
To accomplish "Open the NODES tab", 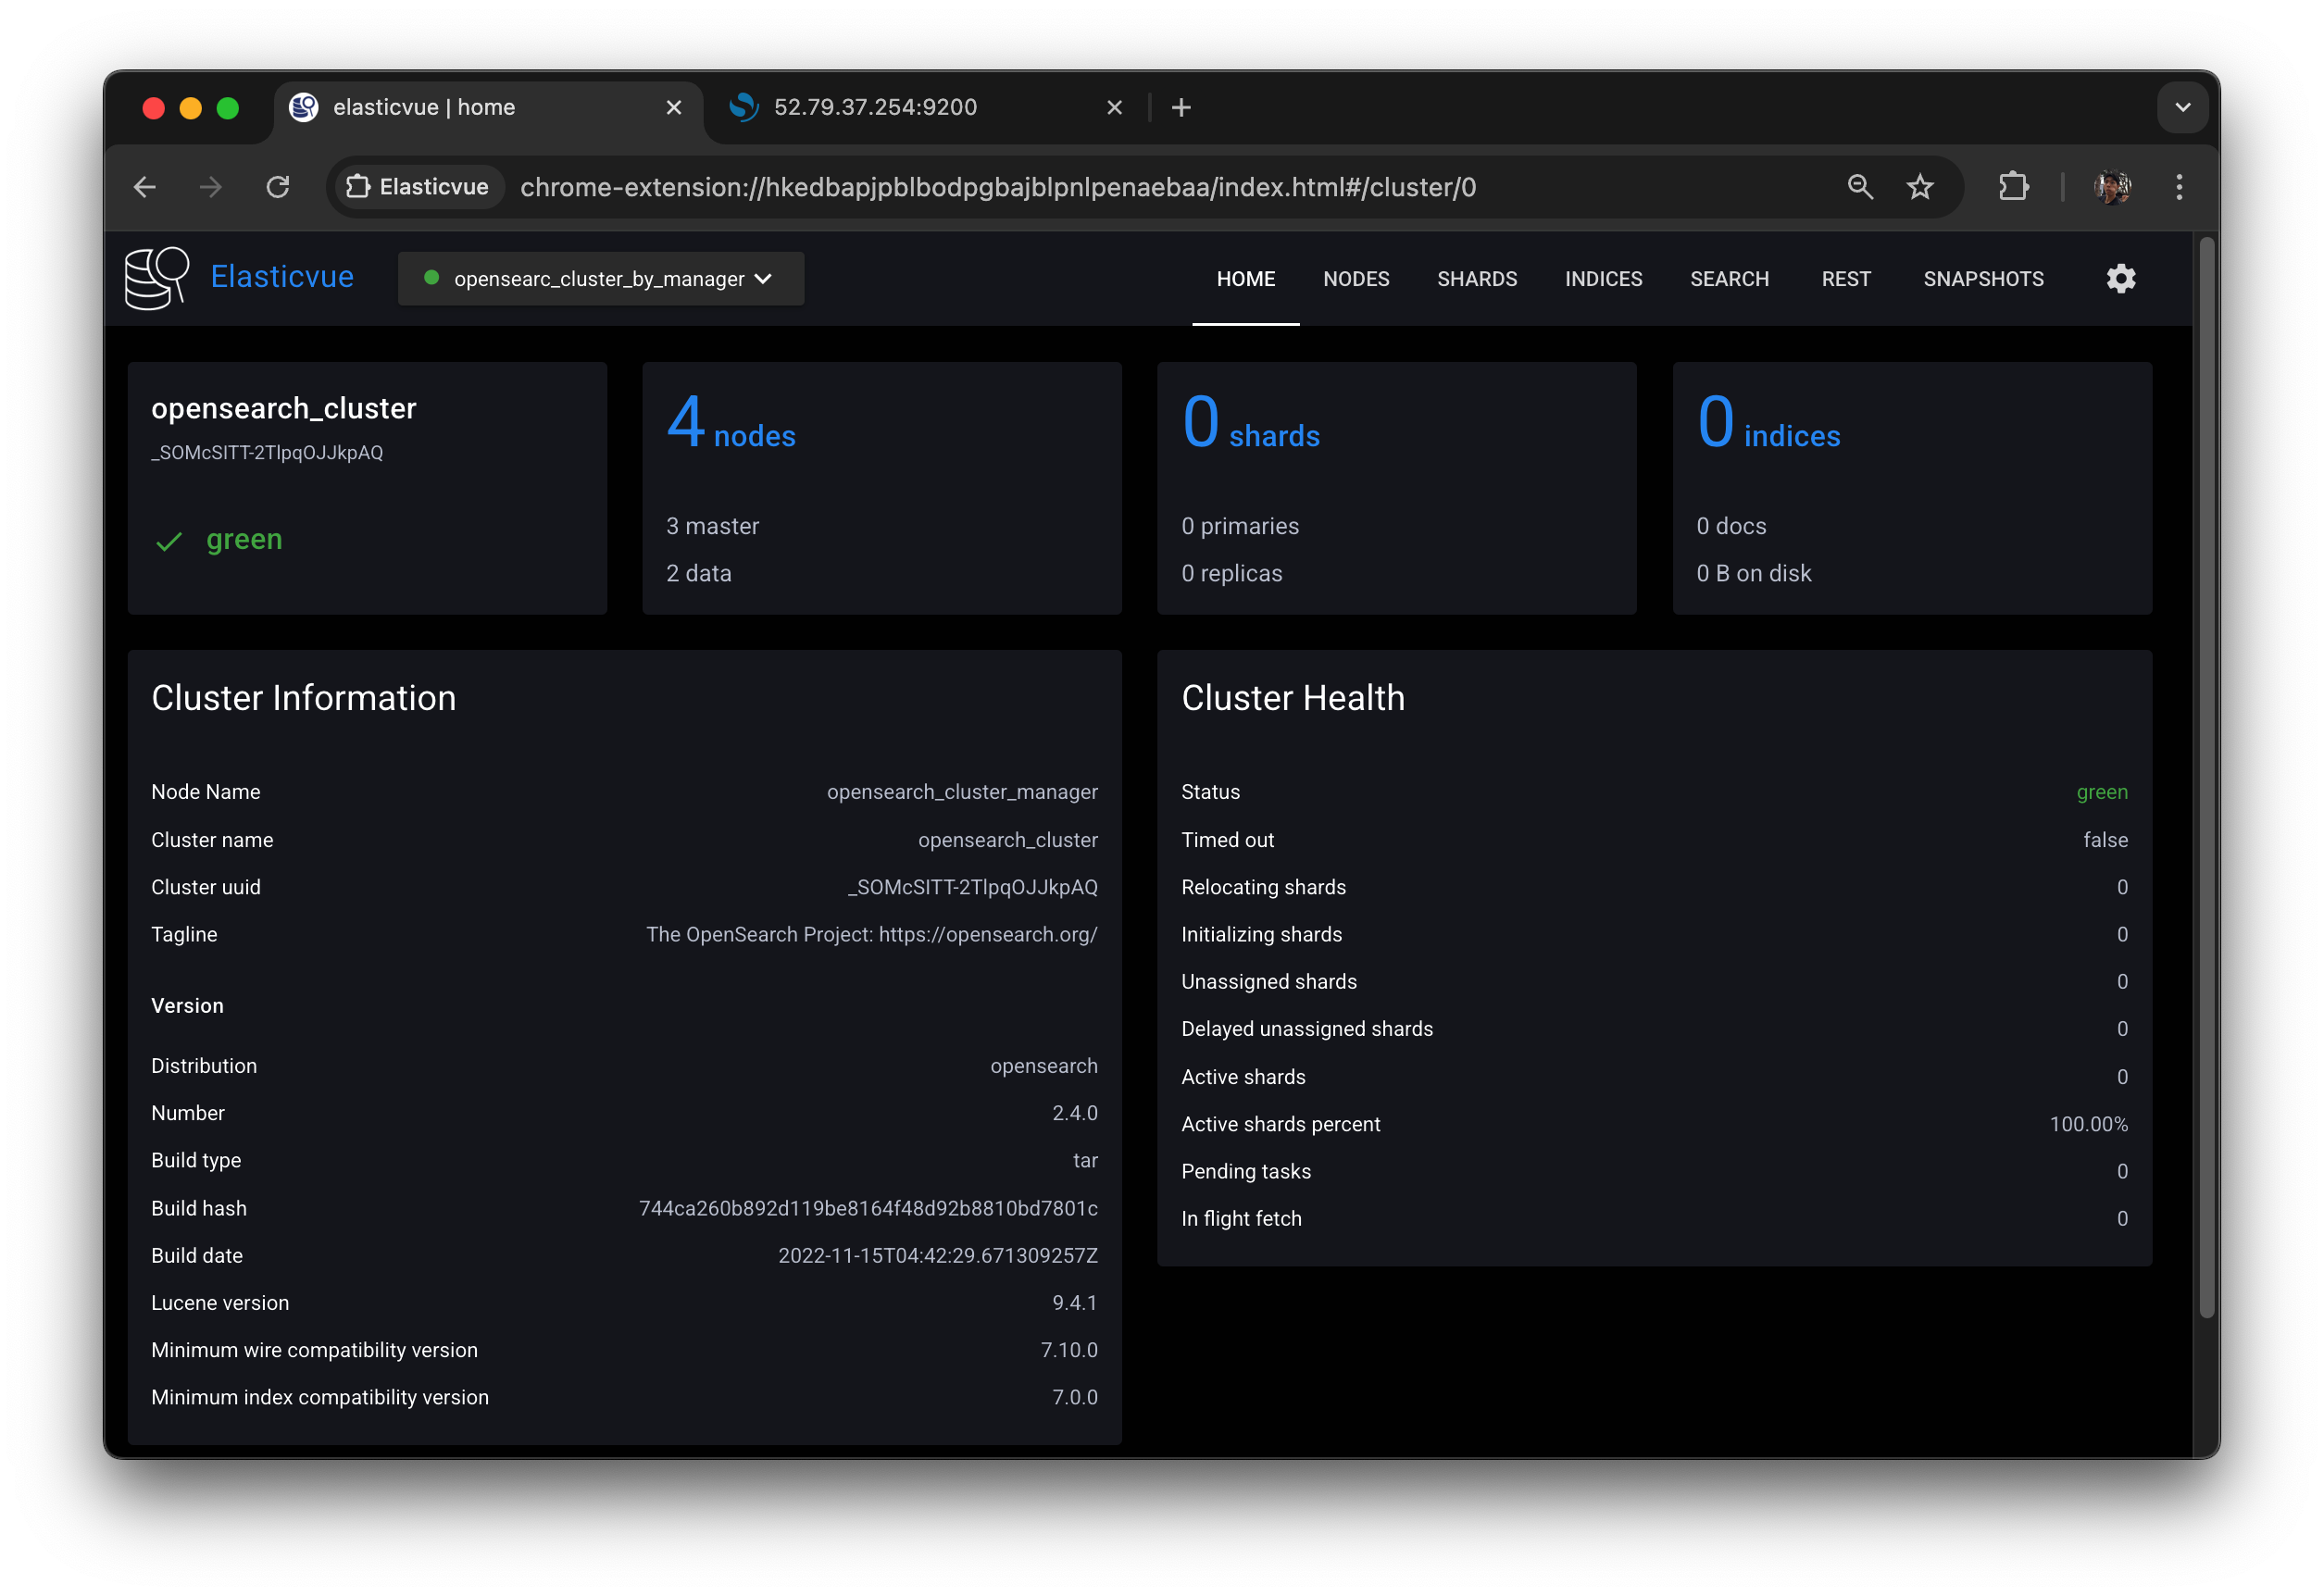I will click(1355, 279).
